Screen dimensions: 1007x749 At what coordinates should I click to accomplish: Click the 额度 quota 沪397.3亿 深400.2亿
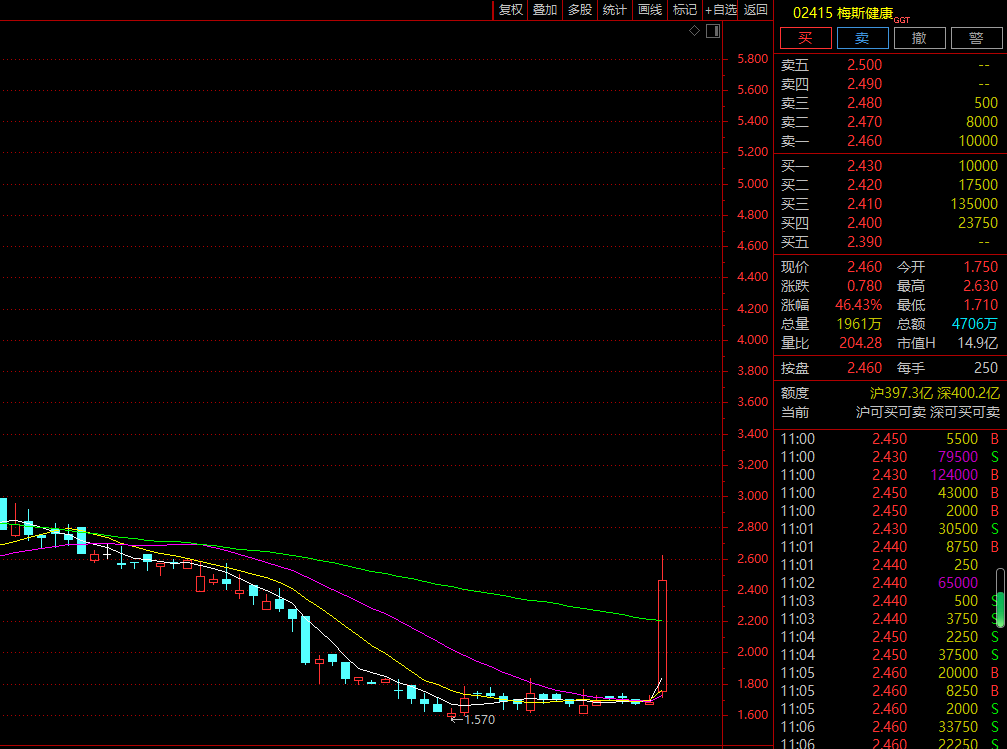[934, 393]
